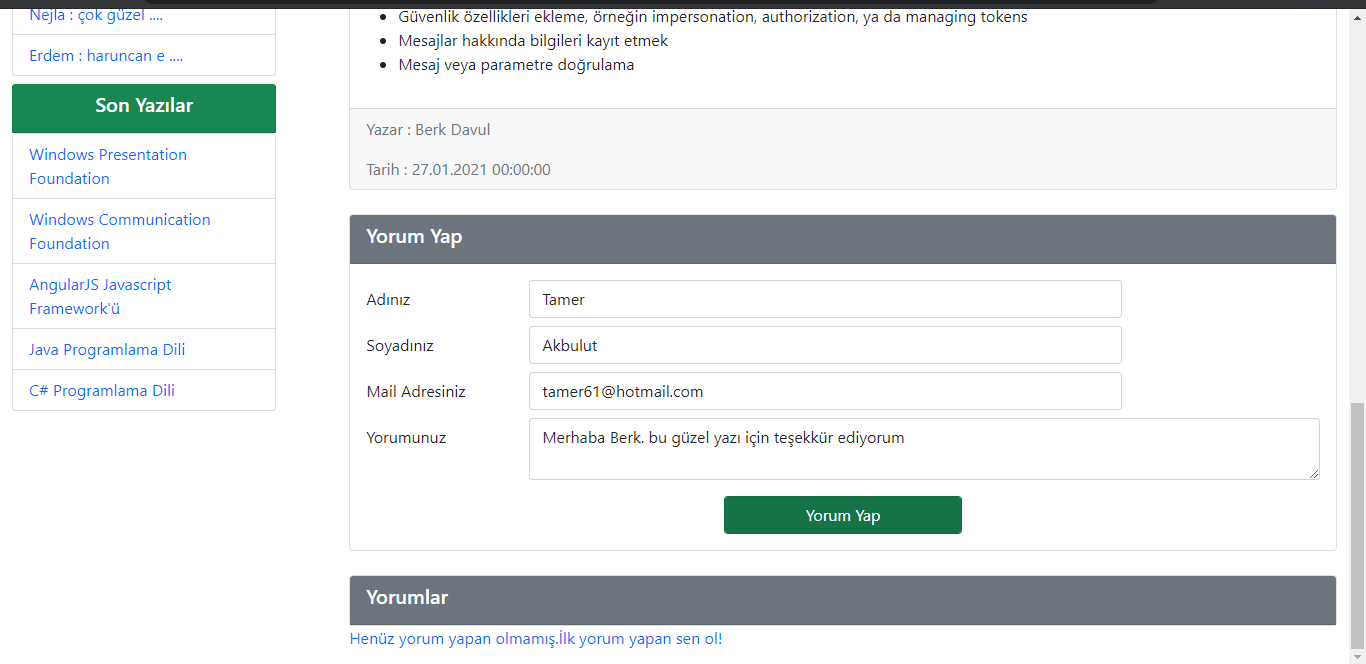This screenshot has width=1366, height=664.
Task: Focus the Adınız input field
Action: 825,299
